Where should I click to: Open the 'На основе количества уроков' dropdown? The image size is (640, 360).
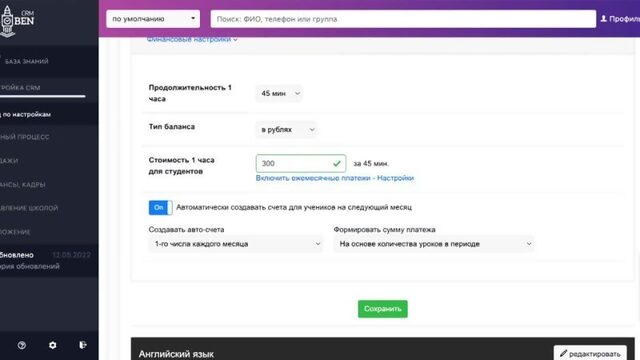[434, 244]
